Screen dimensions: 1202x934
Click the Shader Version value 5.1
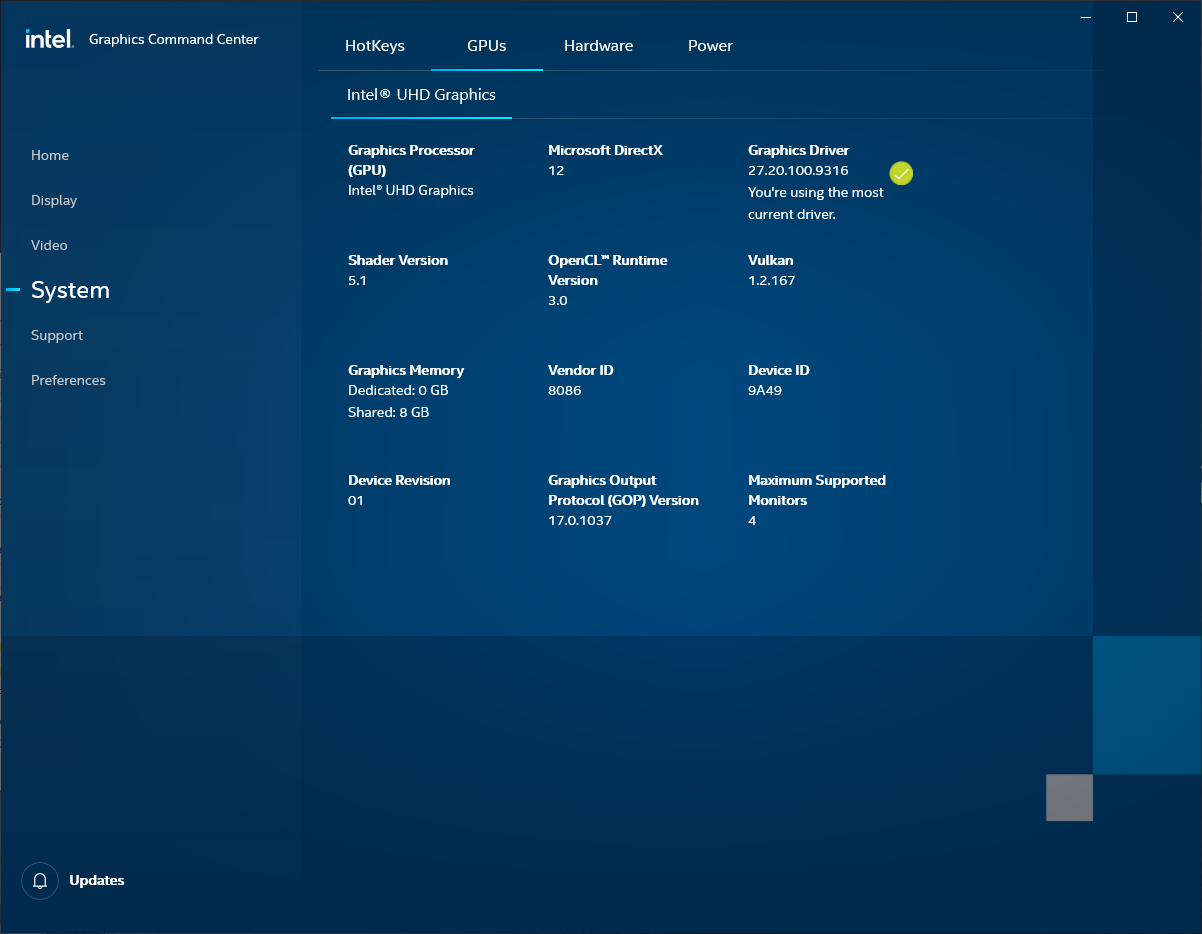[357, 280]
